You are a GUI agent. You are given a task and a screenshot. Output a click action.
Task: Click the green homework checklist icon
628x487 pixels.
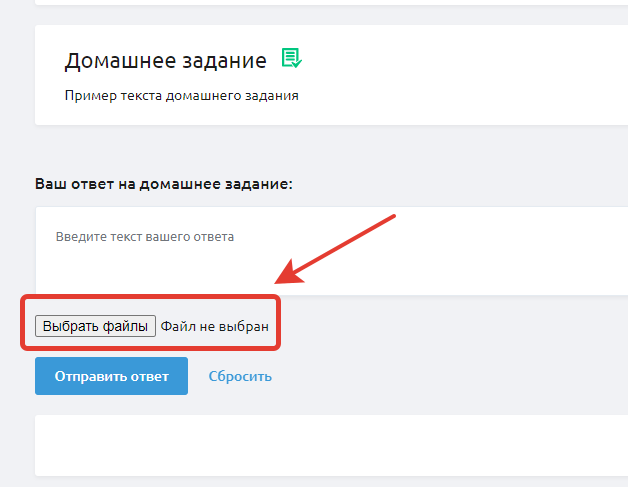292,58
